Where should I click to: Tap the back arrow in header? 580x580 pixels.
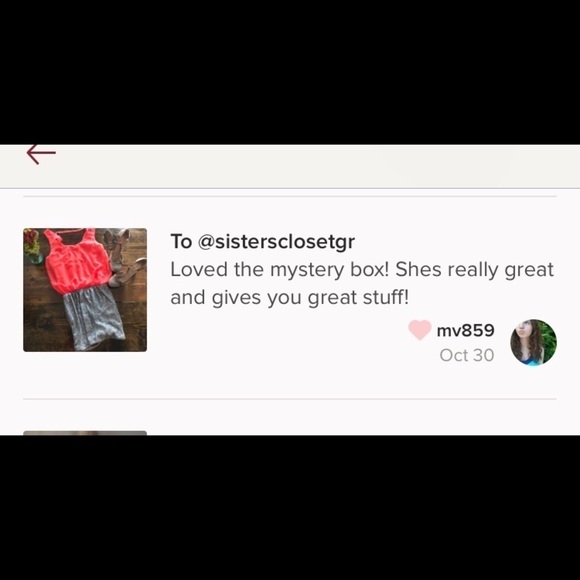pos(41,154)
